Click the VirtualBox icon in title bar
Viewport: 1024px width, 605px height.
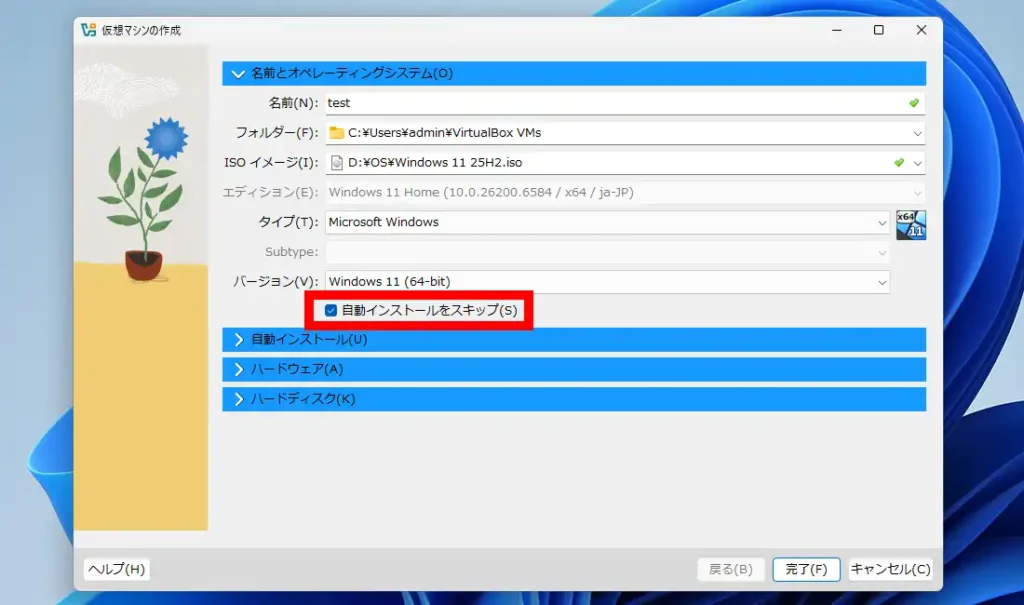click(89, 30)
